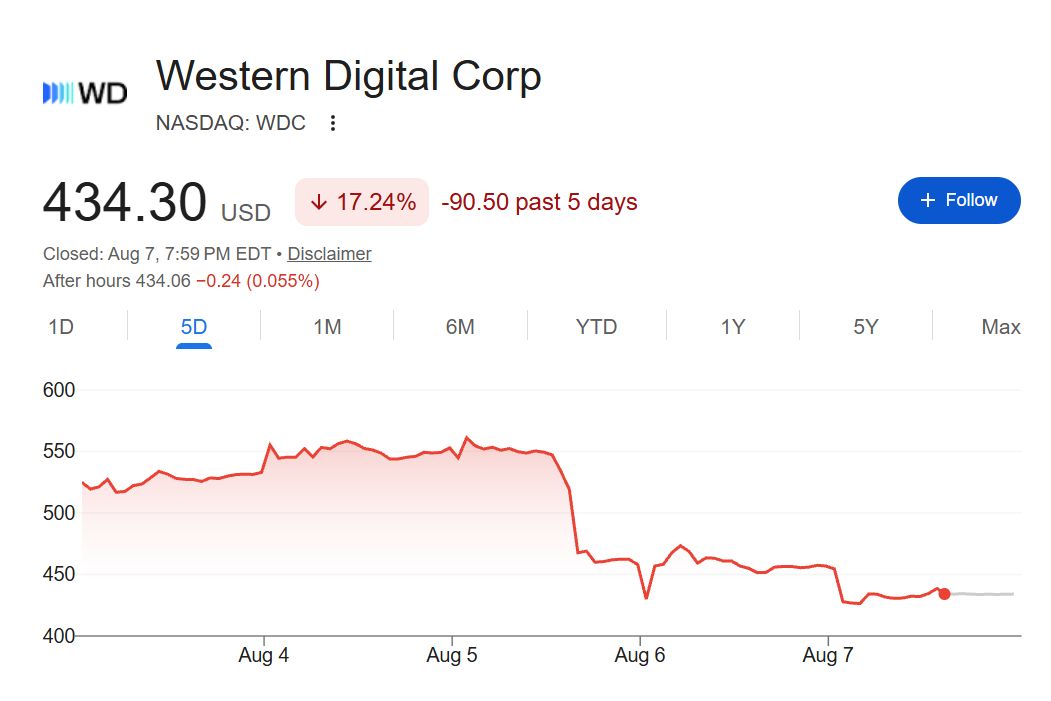Follow Western Digital Corp stock
The image size is (1051, 701).
[x=959, y=200]
